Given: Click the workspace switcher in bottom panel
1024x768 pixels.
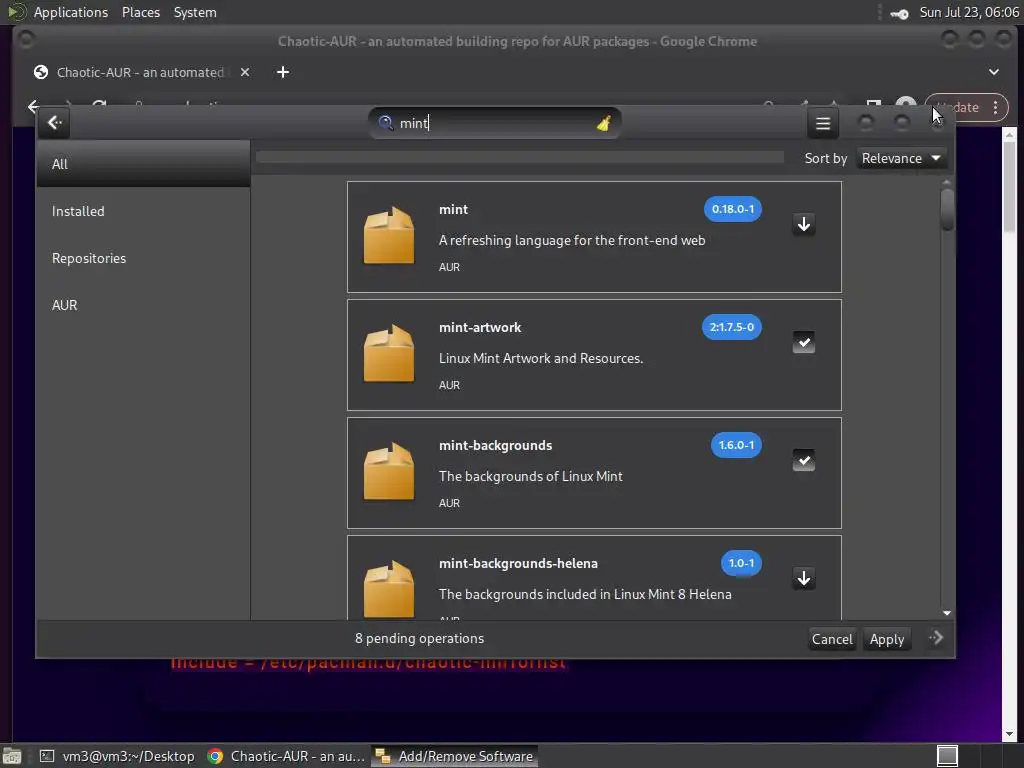Looking at the screenshot, I should coord(947,756).
